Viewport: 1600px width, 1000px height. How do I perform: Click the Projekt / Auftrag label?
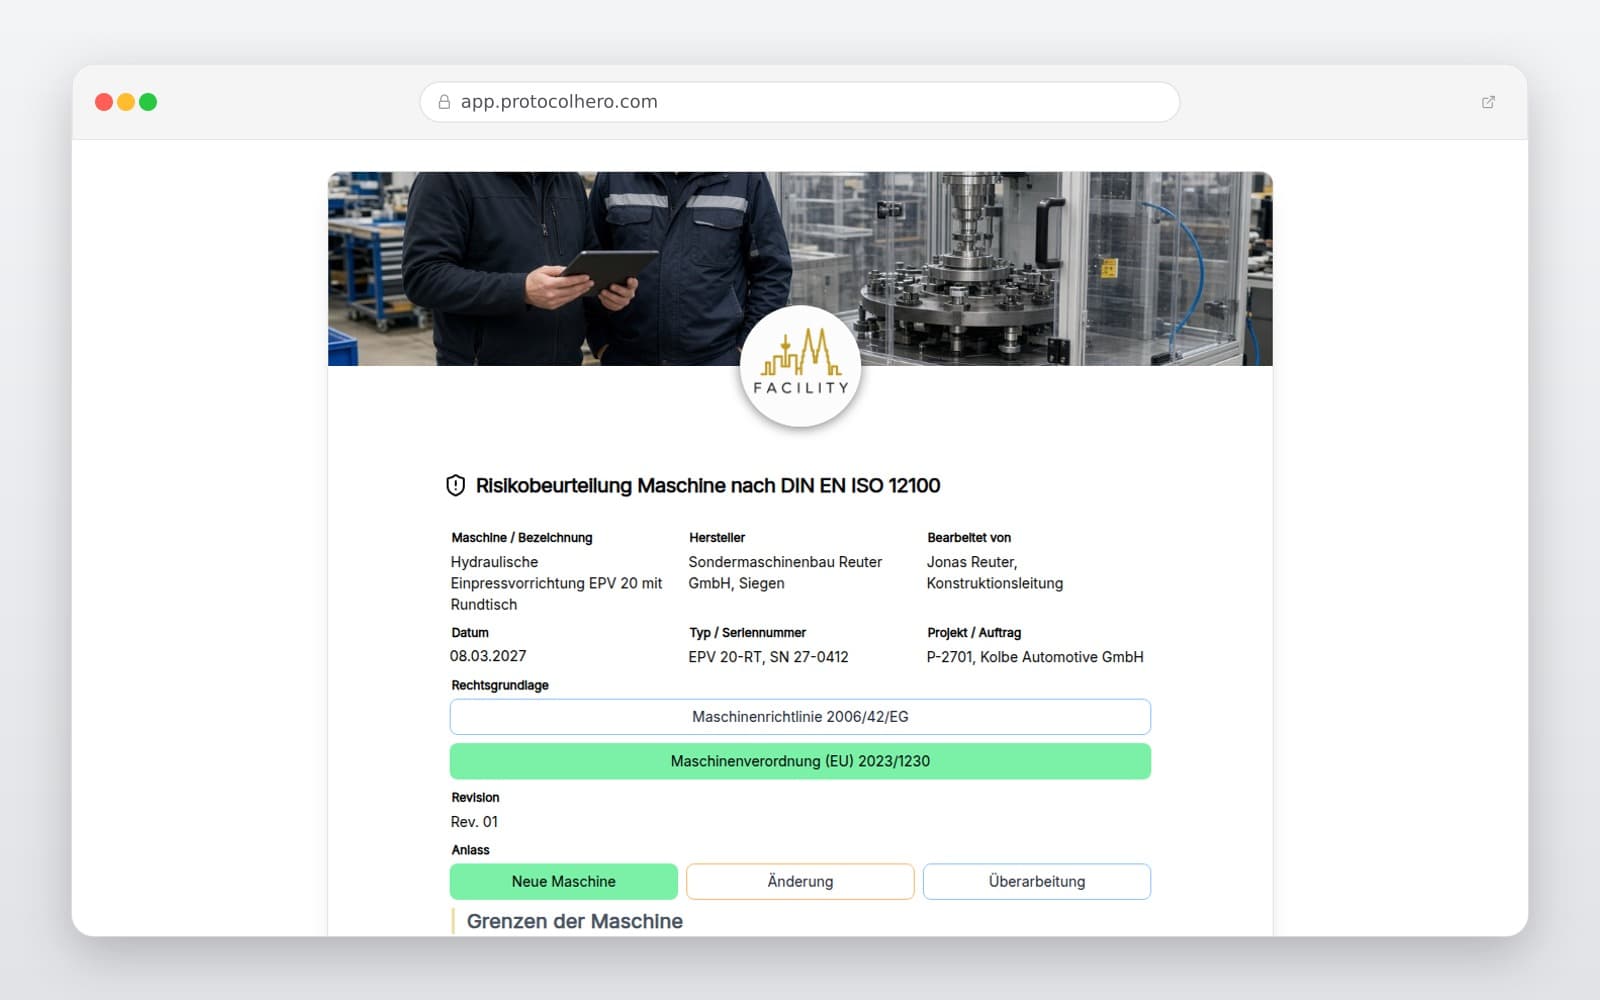pos(974,633)
